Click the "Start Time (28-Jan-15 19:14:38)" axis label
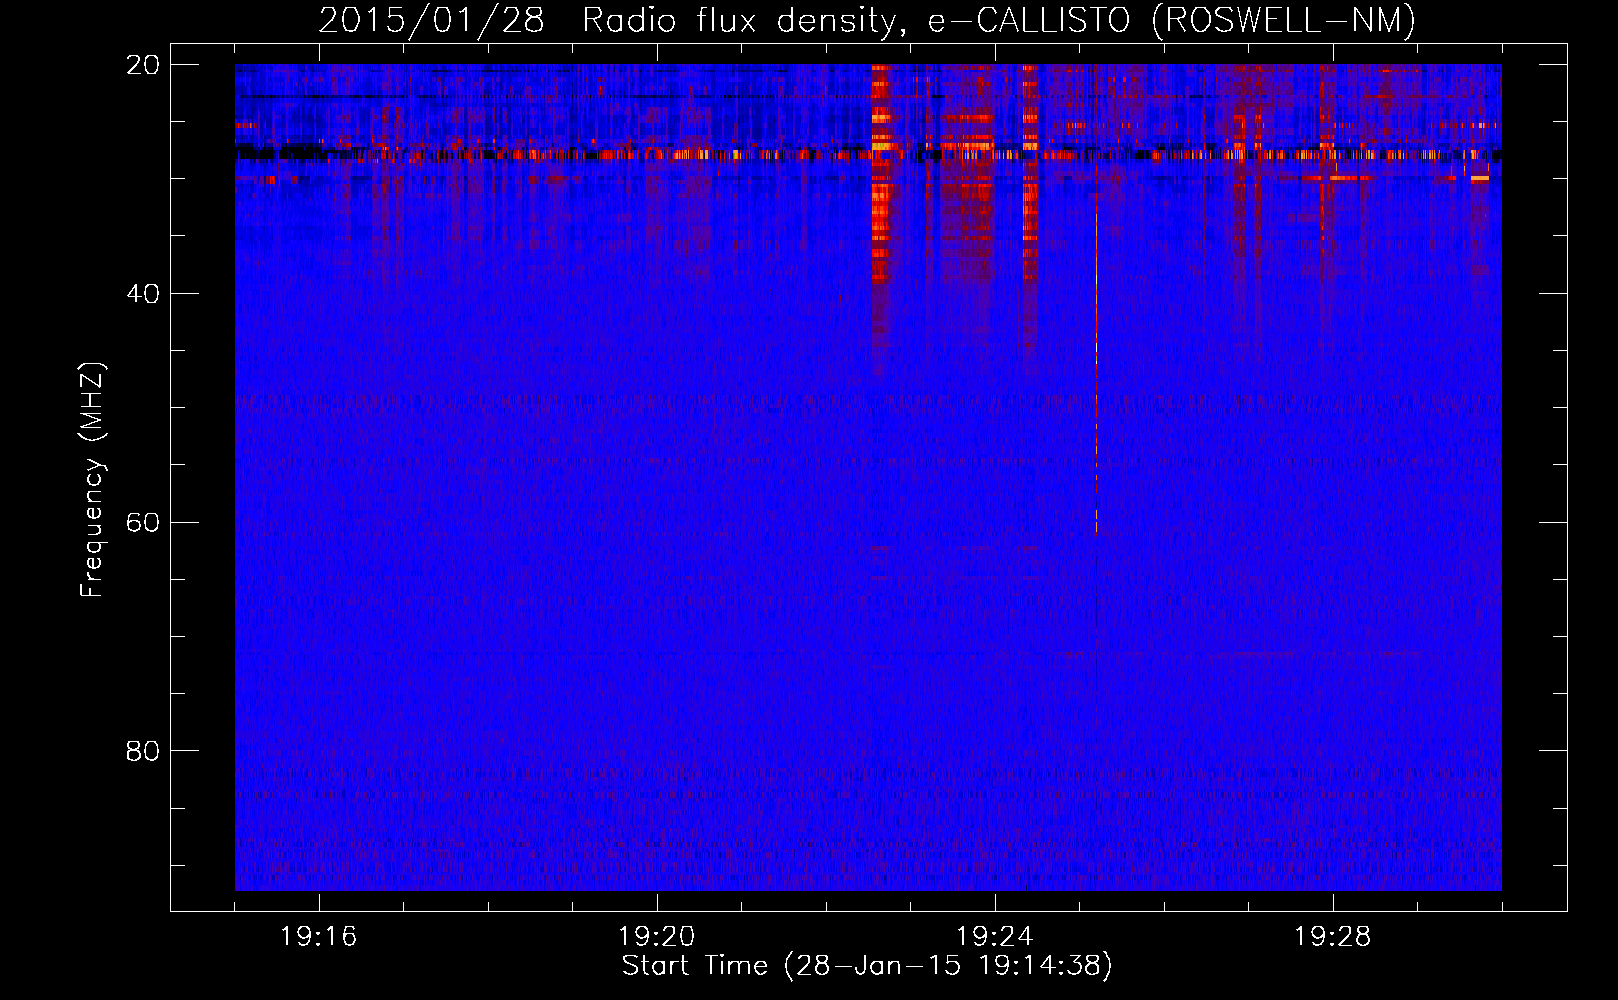 [867, 966]
